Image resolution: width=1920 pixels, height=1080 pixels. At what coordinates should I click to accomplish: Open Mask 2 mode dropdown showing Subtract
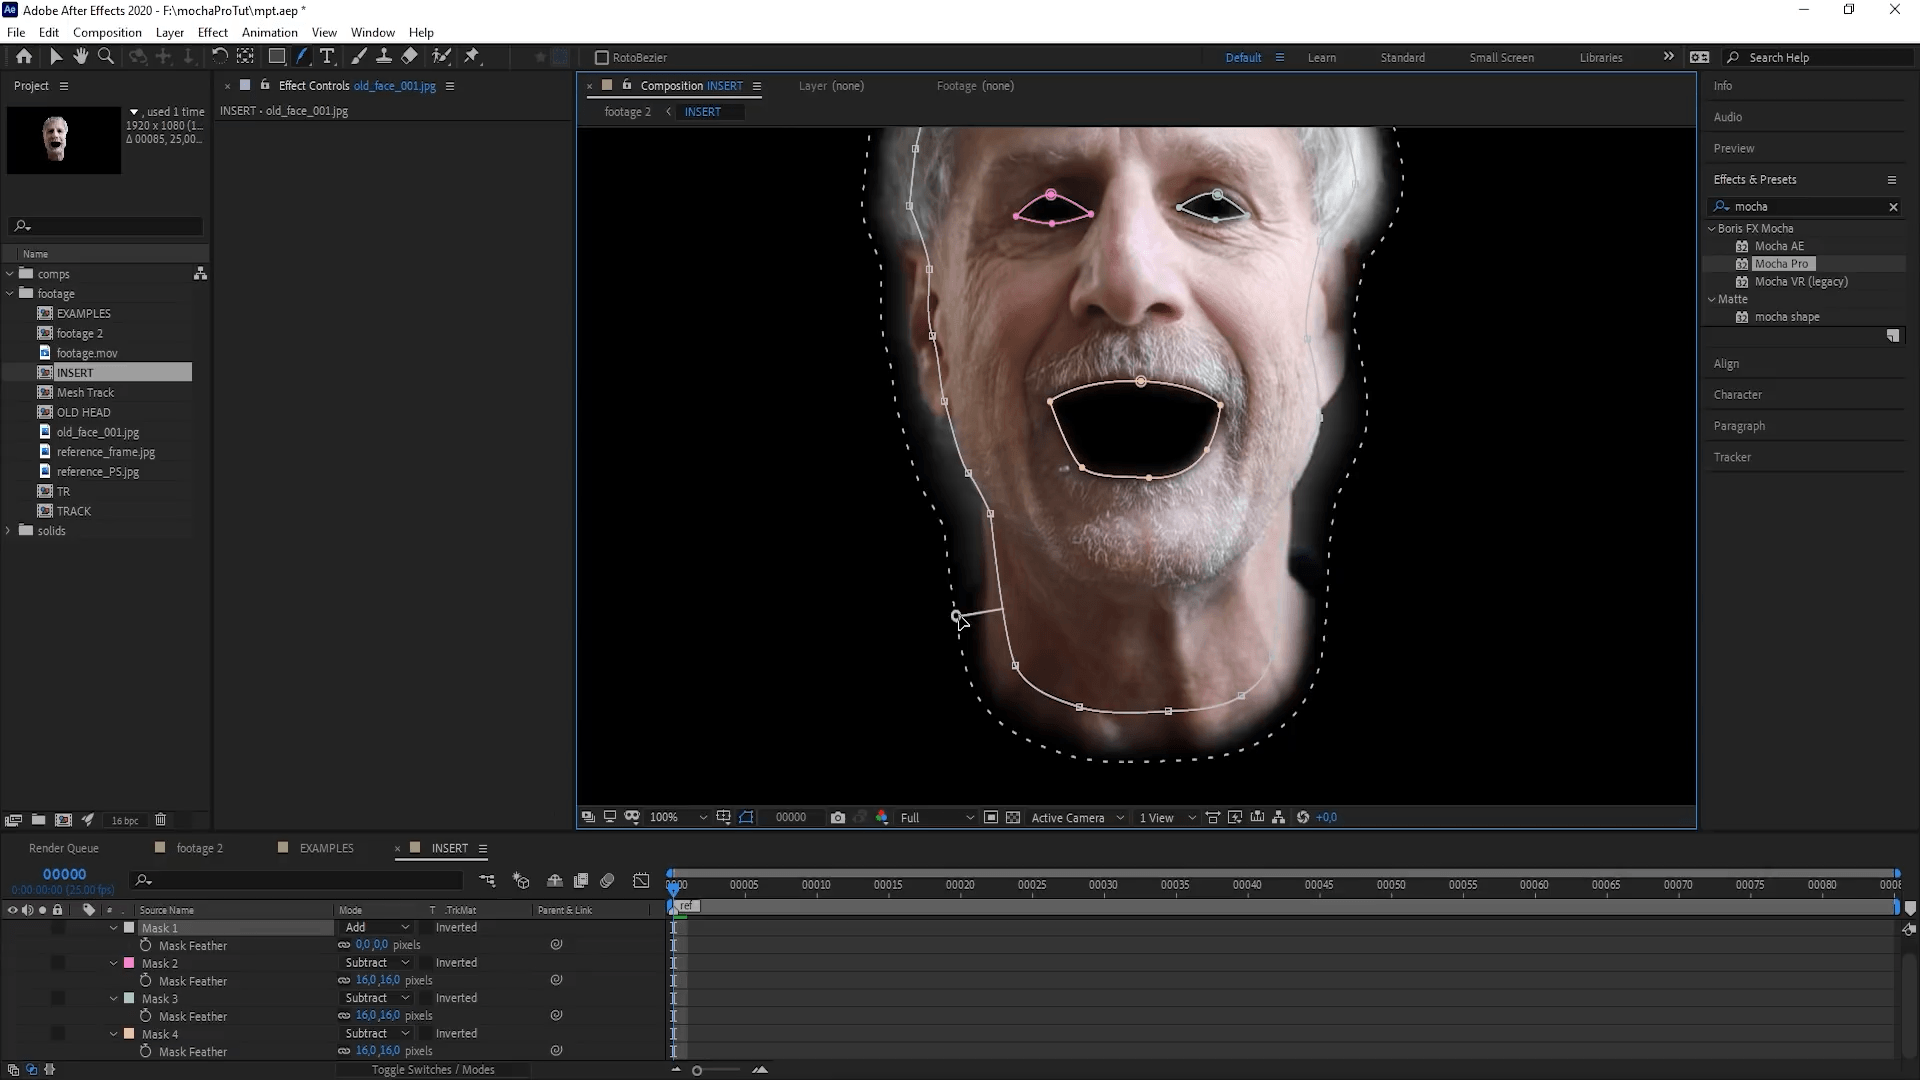pyautogui.click(x=377, y=963)
